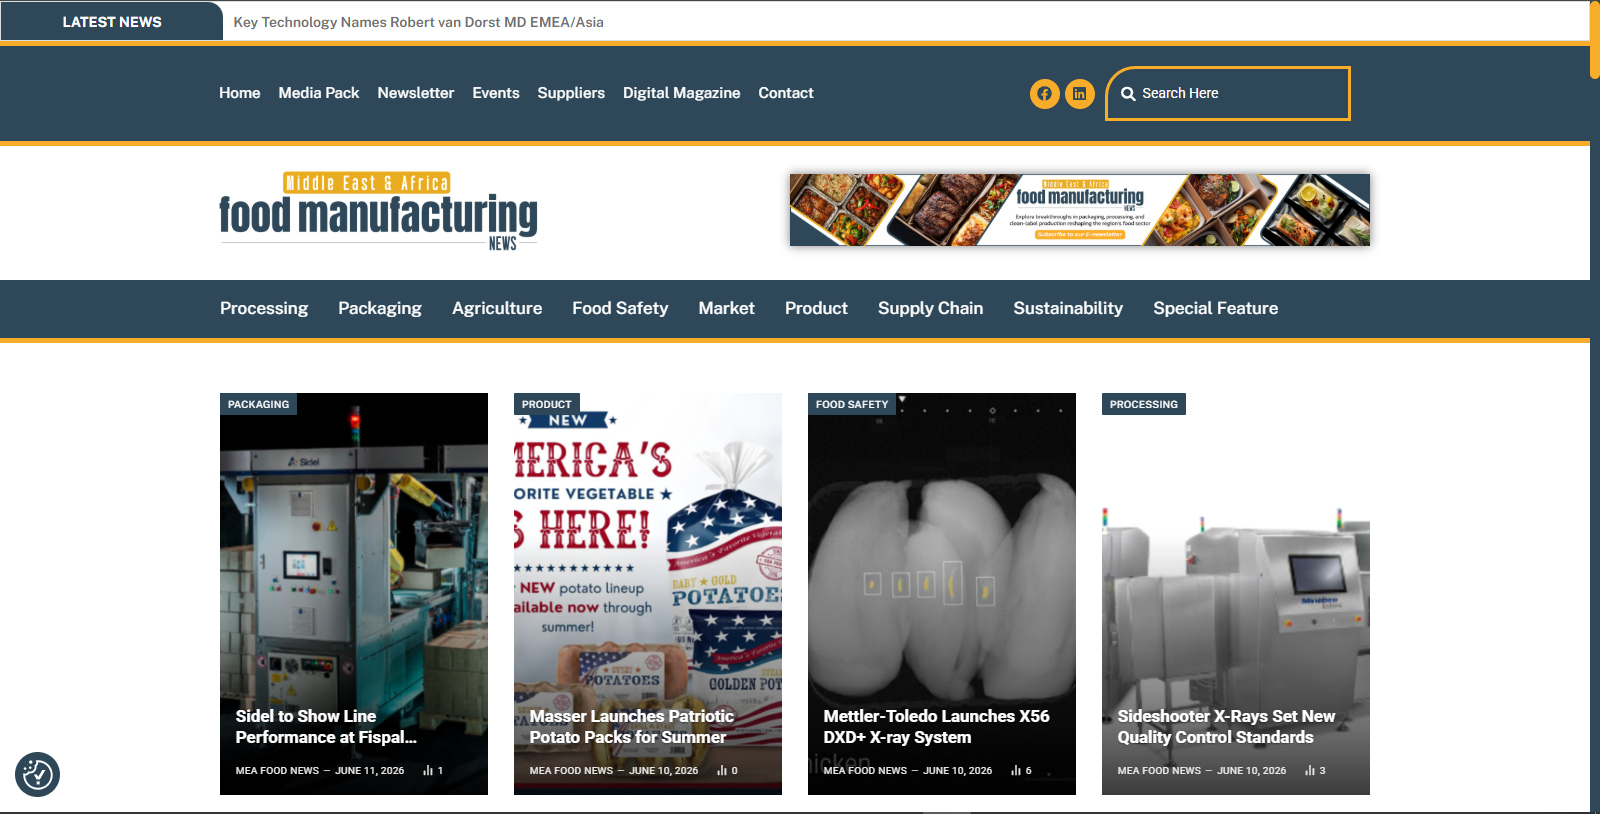Select Food Safety category tab
The image size is (1600, 814).
click(x=620, y=309)
